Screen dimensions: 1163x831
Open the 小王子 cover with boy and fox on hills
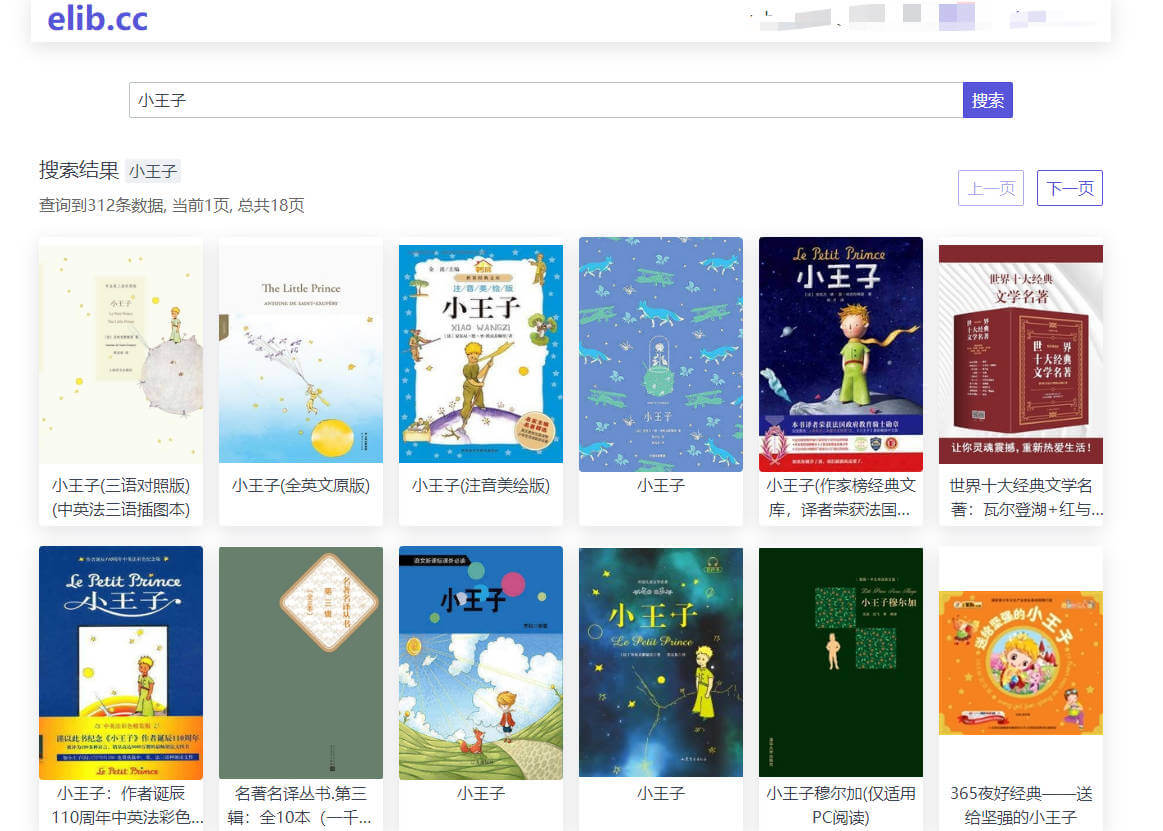click(x=481, y=663)
